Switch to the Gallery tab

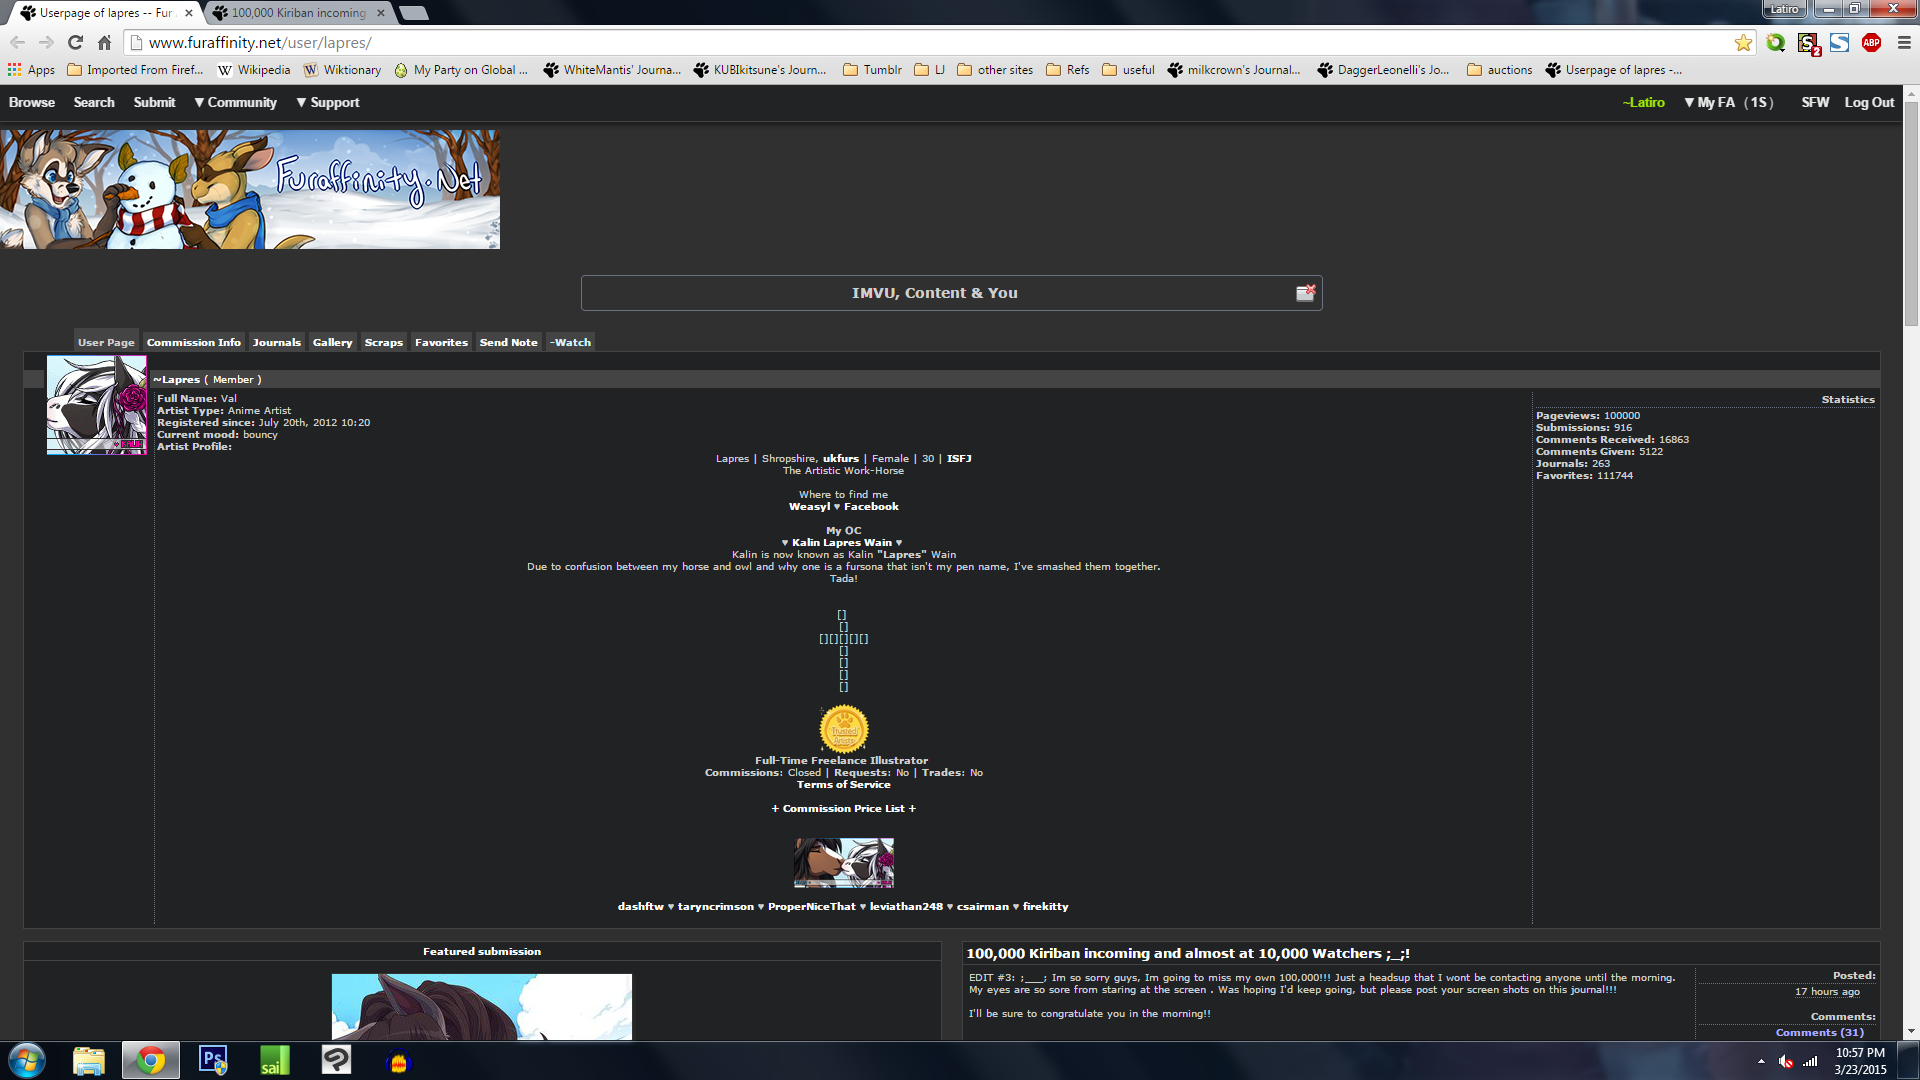(x=332, y=342)
